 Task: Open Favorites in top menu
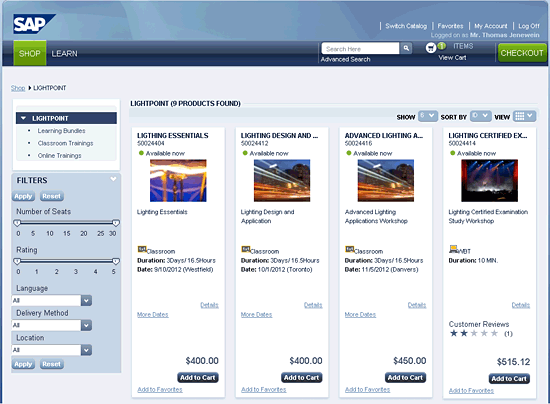pyautogui.click(x=450, y=26)
